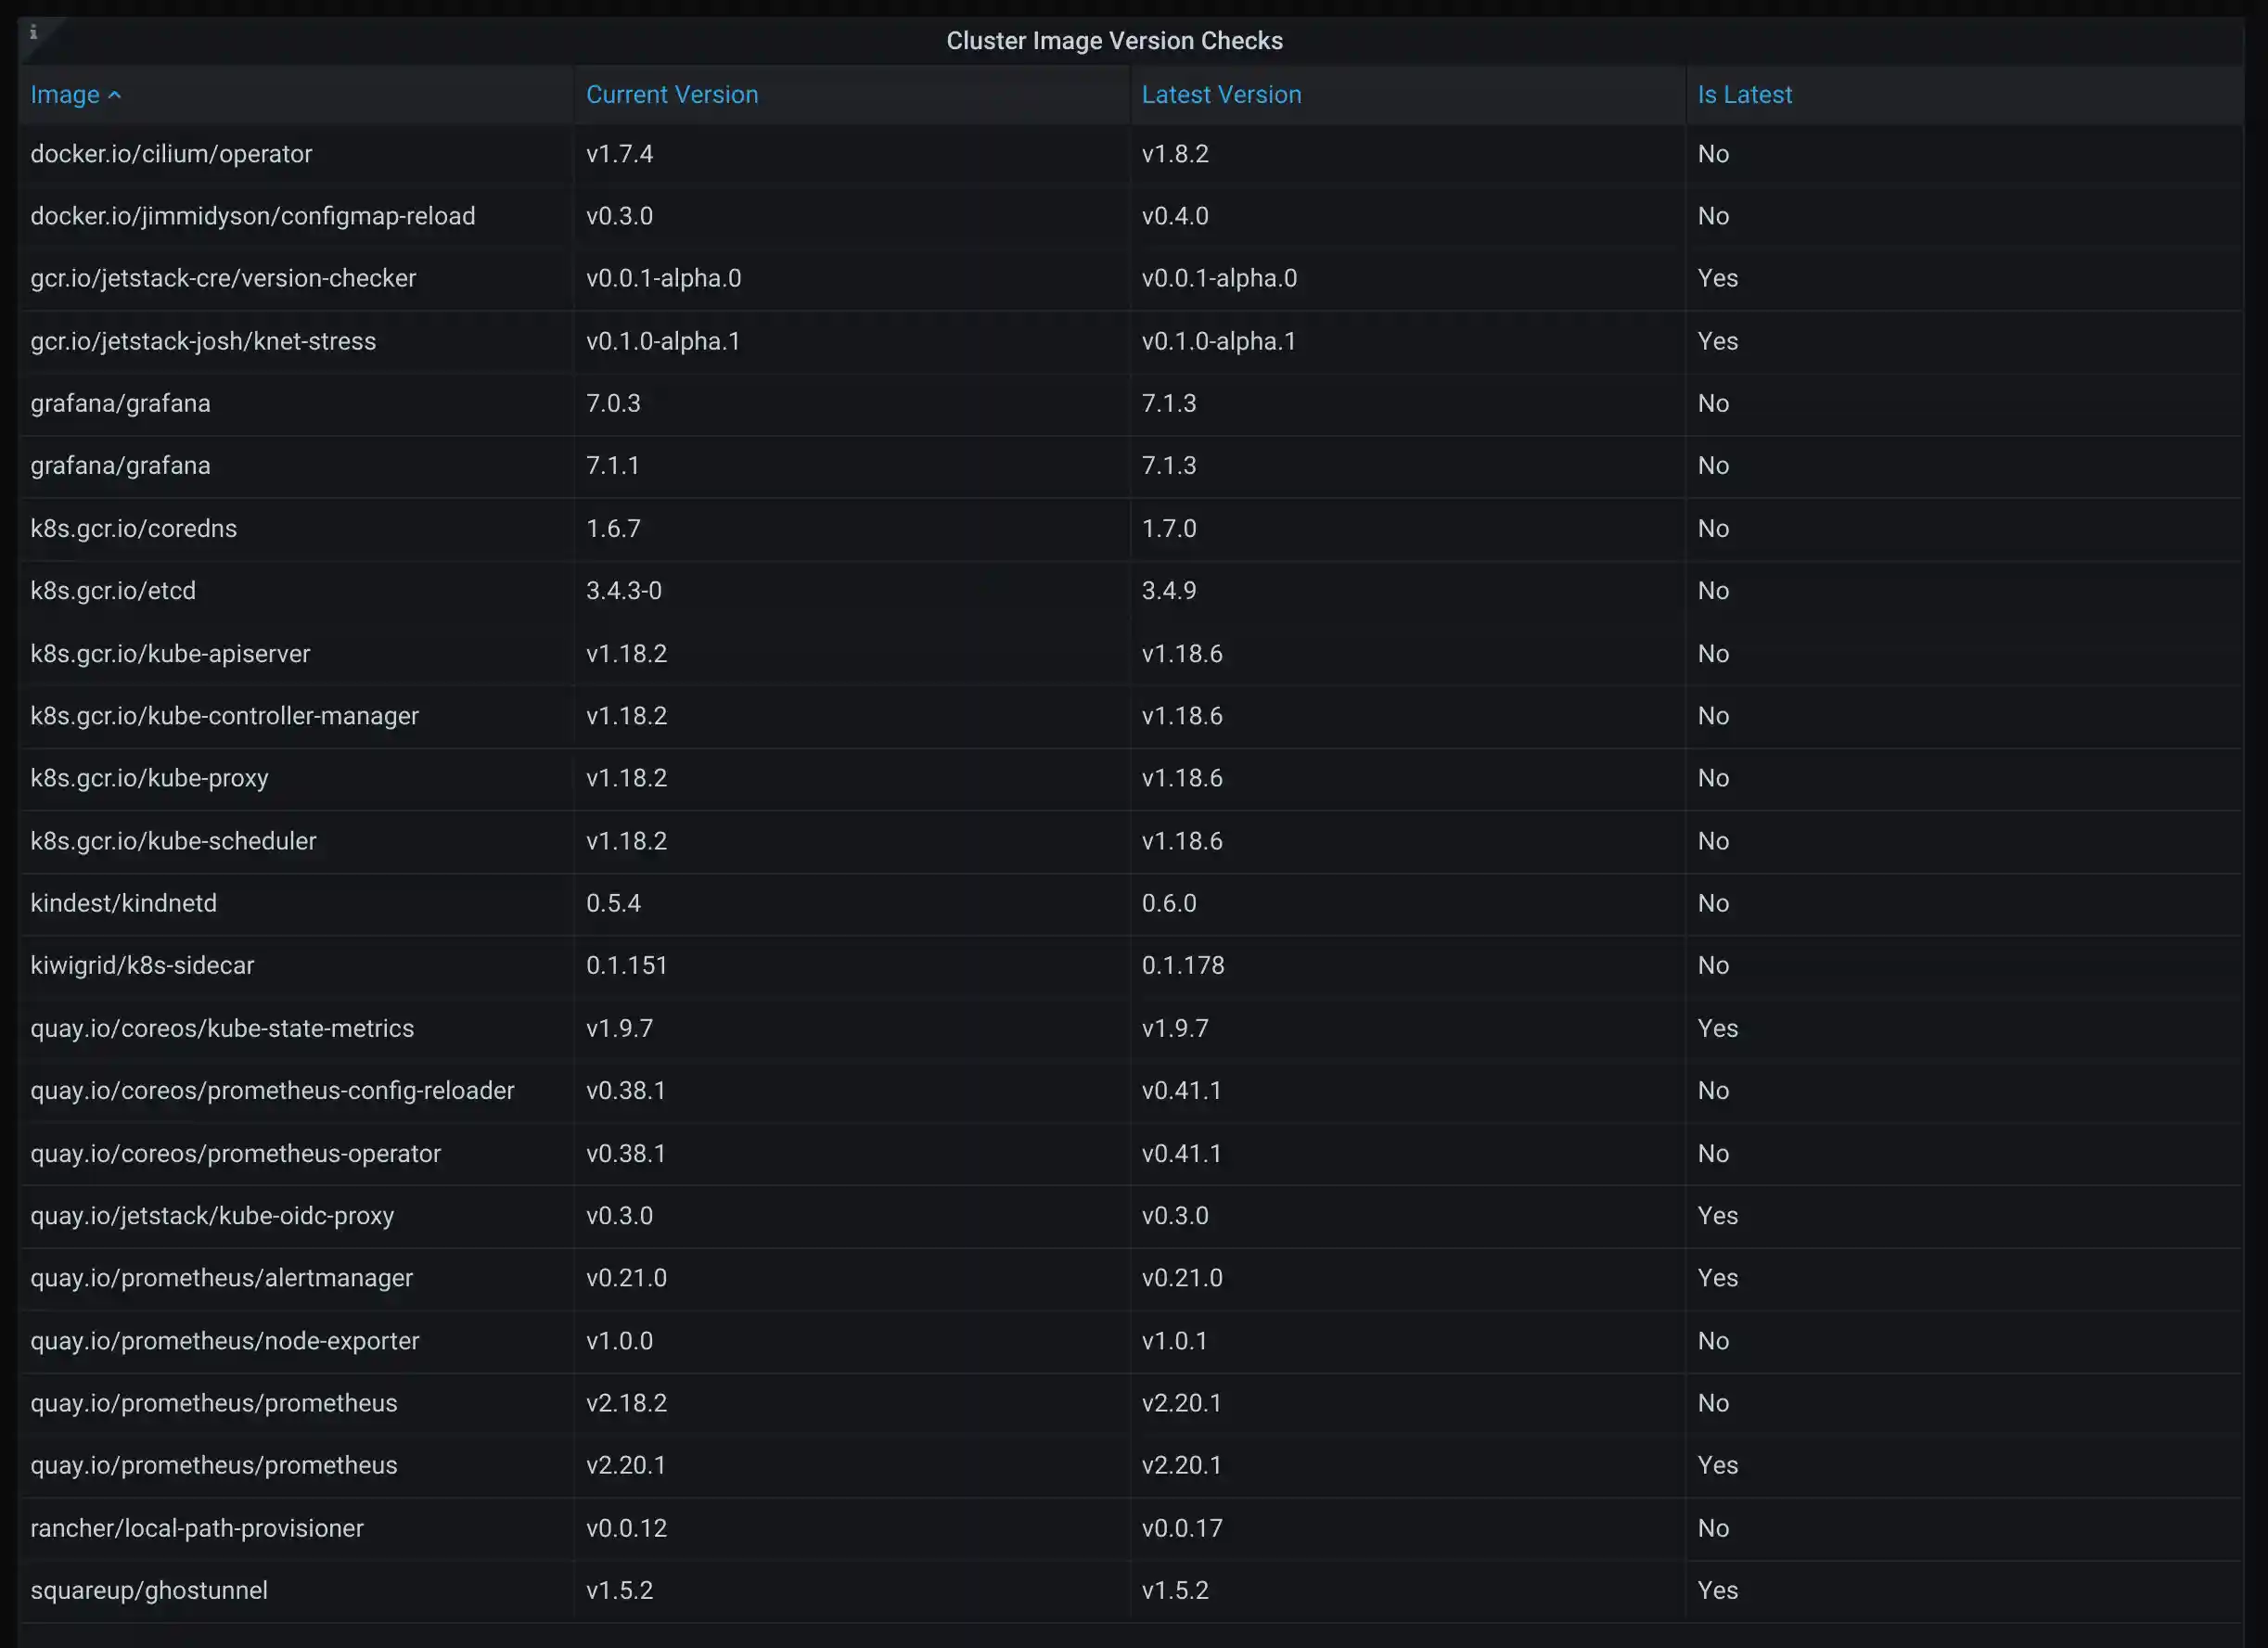Click the k8s.gcr.io/coredns image name
The height and width of the screenshot is (1648, 2268).
click(134, 528)
